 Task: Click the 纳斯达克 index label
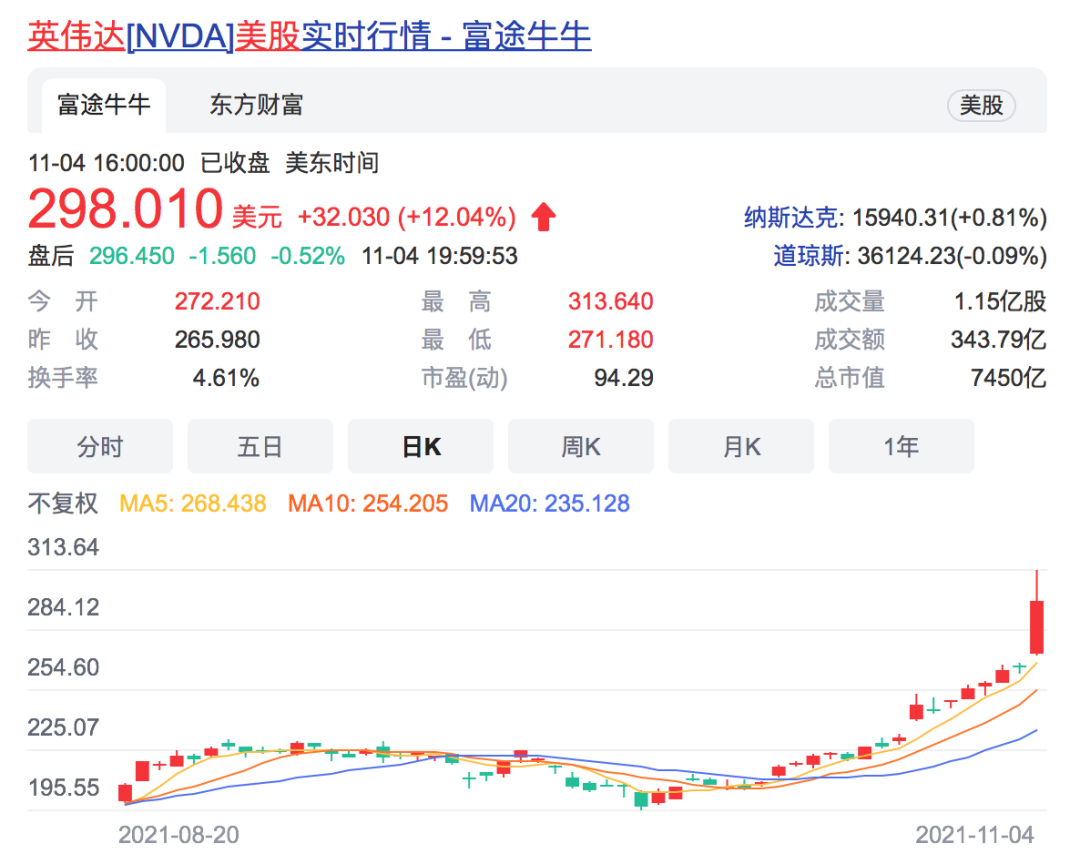pyautogui.click(x=791, y=218)
